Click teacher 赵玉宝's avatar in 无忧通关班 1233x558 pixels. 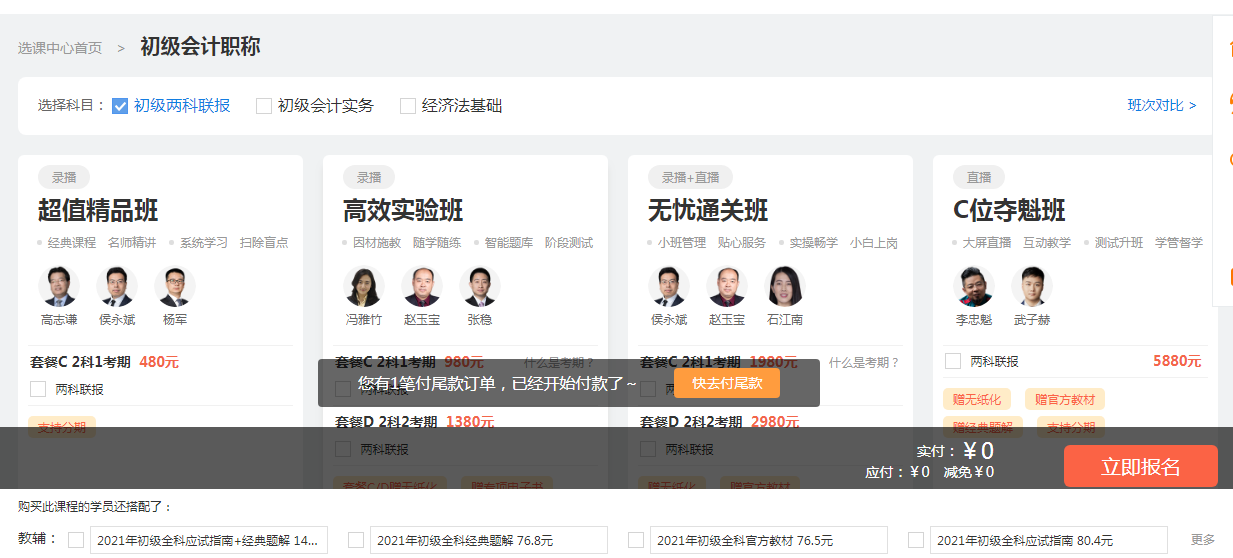727,287
